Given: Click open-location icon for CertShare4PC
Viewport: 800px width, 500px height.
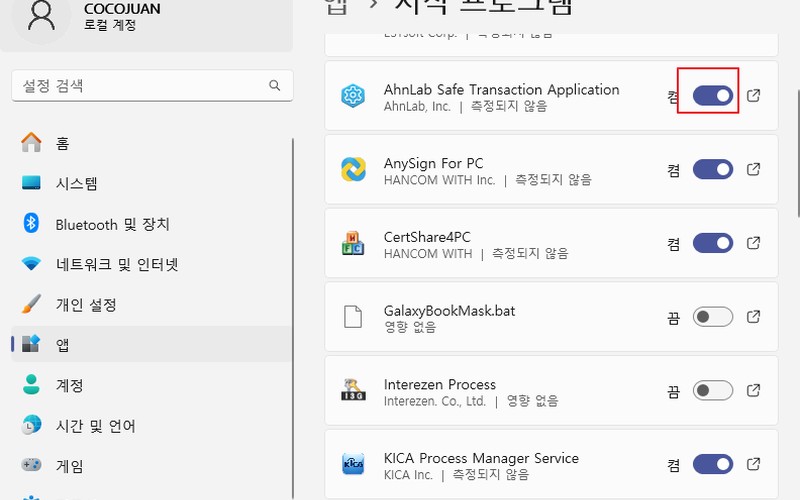Looking at the screenshot, I should [x=754, y=243].
